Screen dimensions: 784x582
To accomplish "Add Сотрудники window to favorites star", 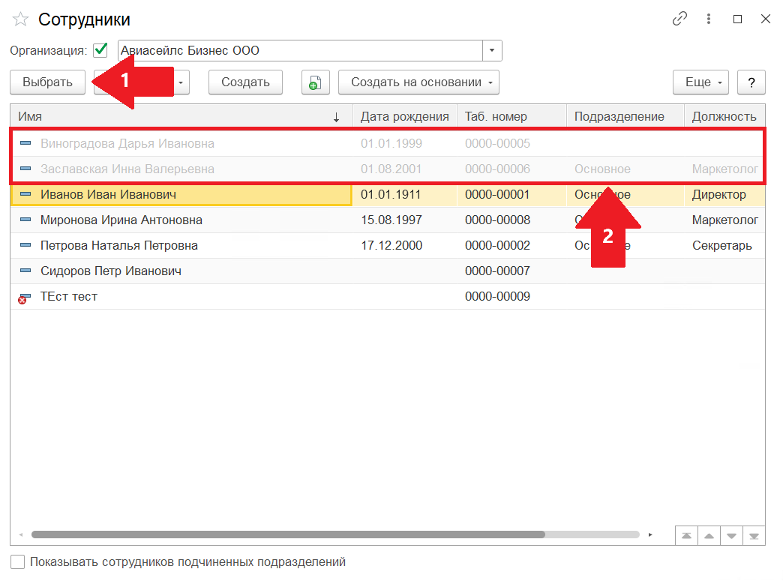I will [20, 20].
